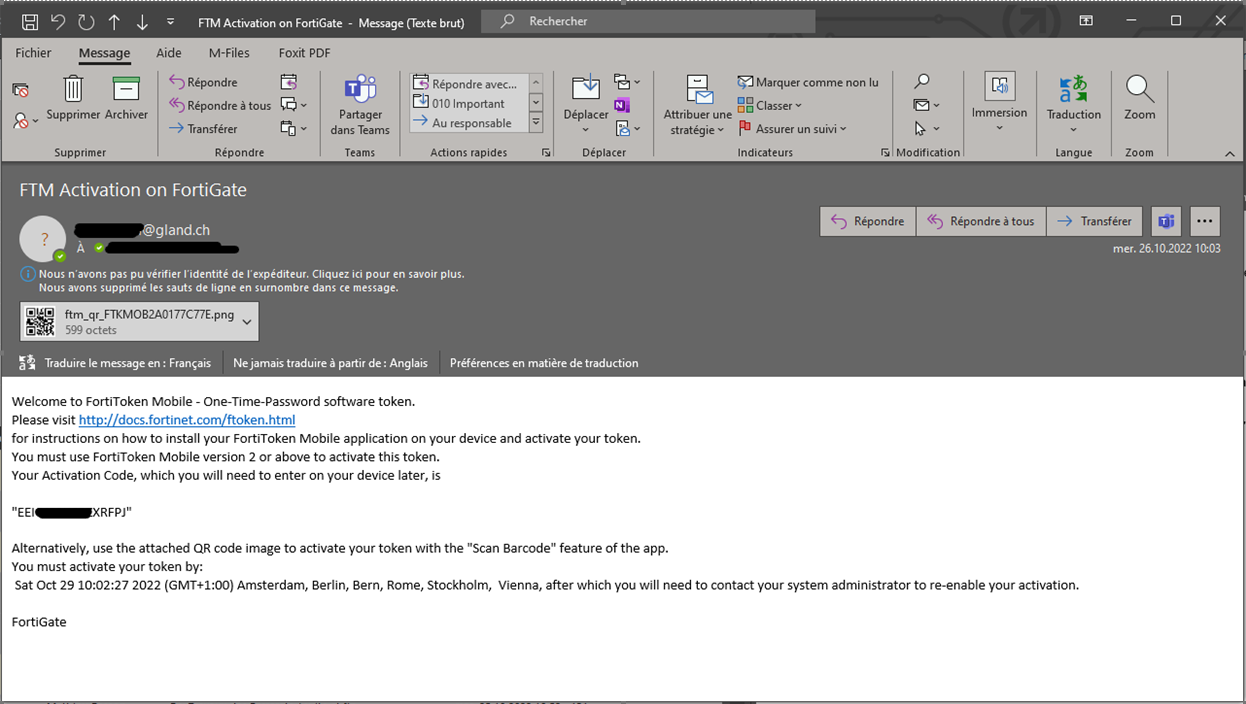Click the OneNote icon in Déplacer group
The image size is (1246, 704).
click(622, 105)
